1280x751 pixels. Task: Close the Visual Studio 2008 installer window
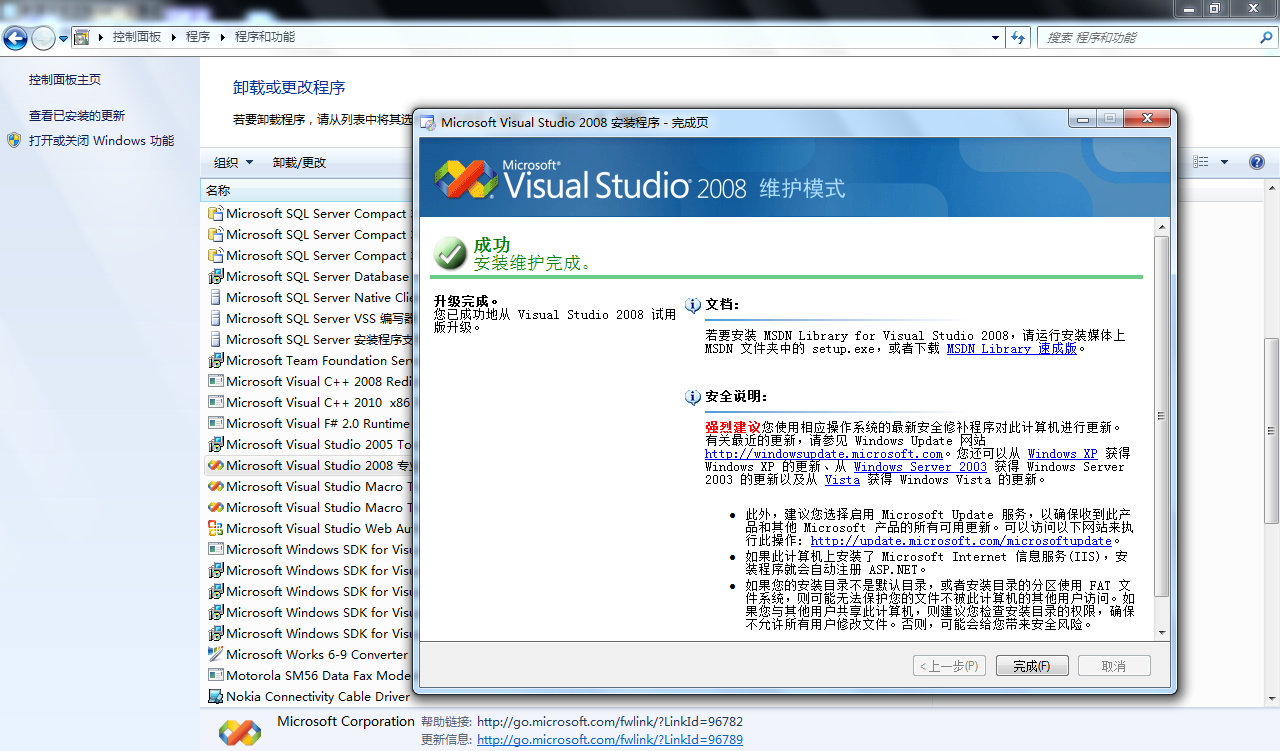pyautogui.click(x=1146, y=119)
